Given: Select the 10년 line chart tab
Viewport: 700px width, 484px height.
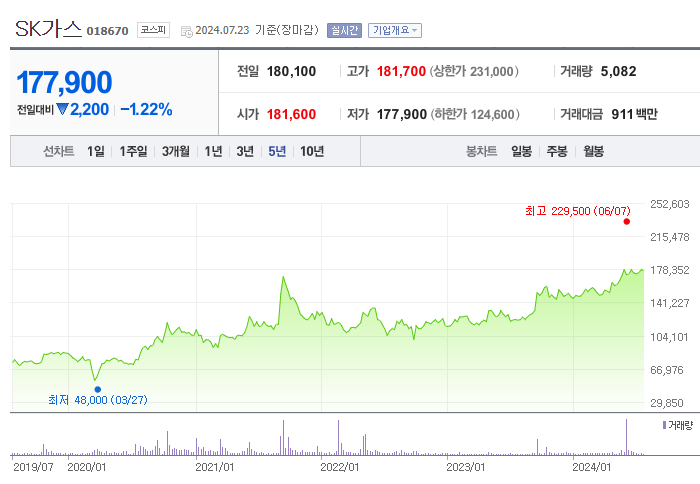Looking at the screenshot, I should coord(312,151).
